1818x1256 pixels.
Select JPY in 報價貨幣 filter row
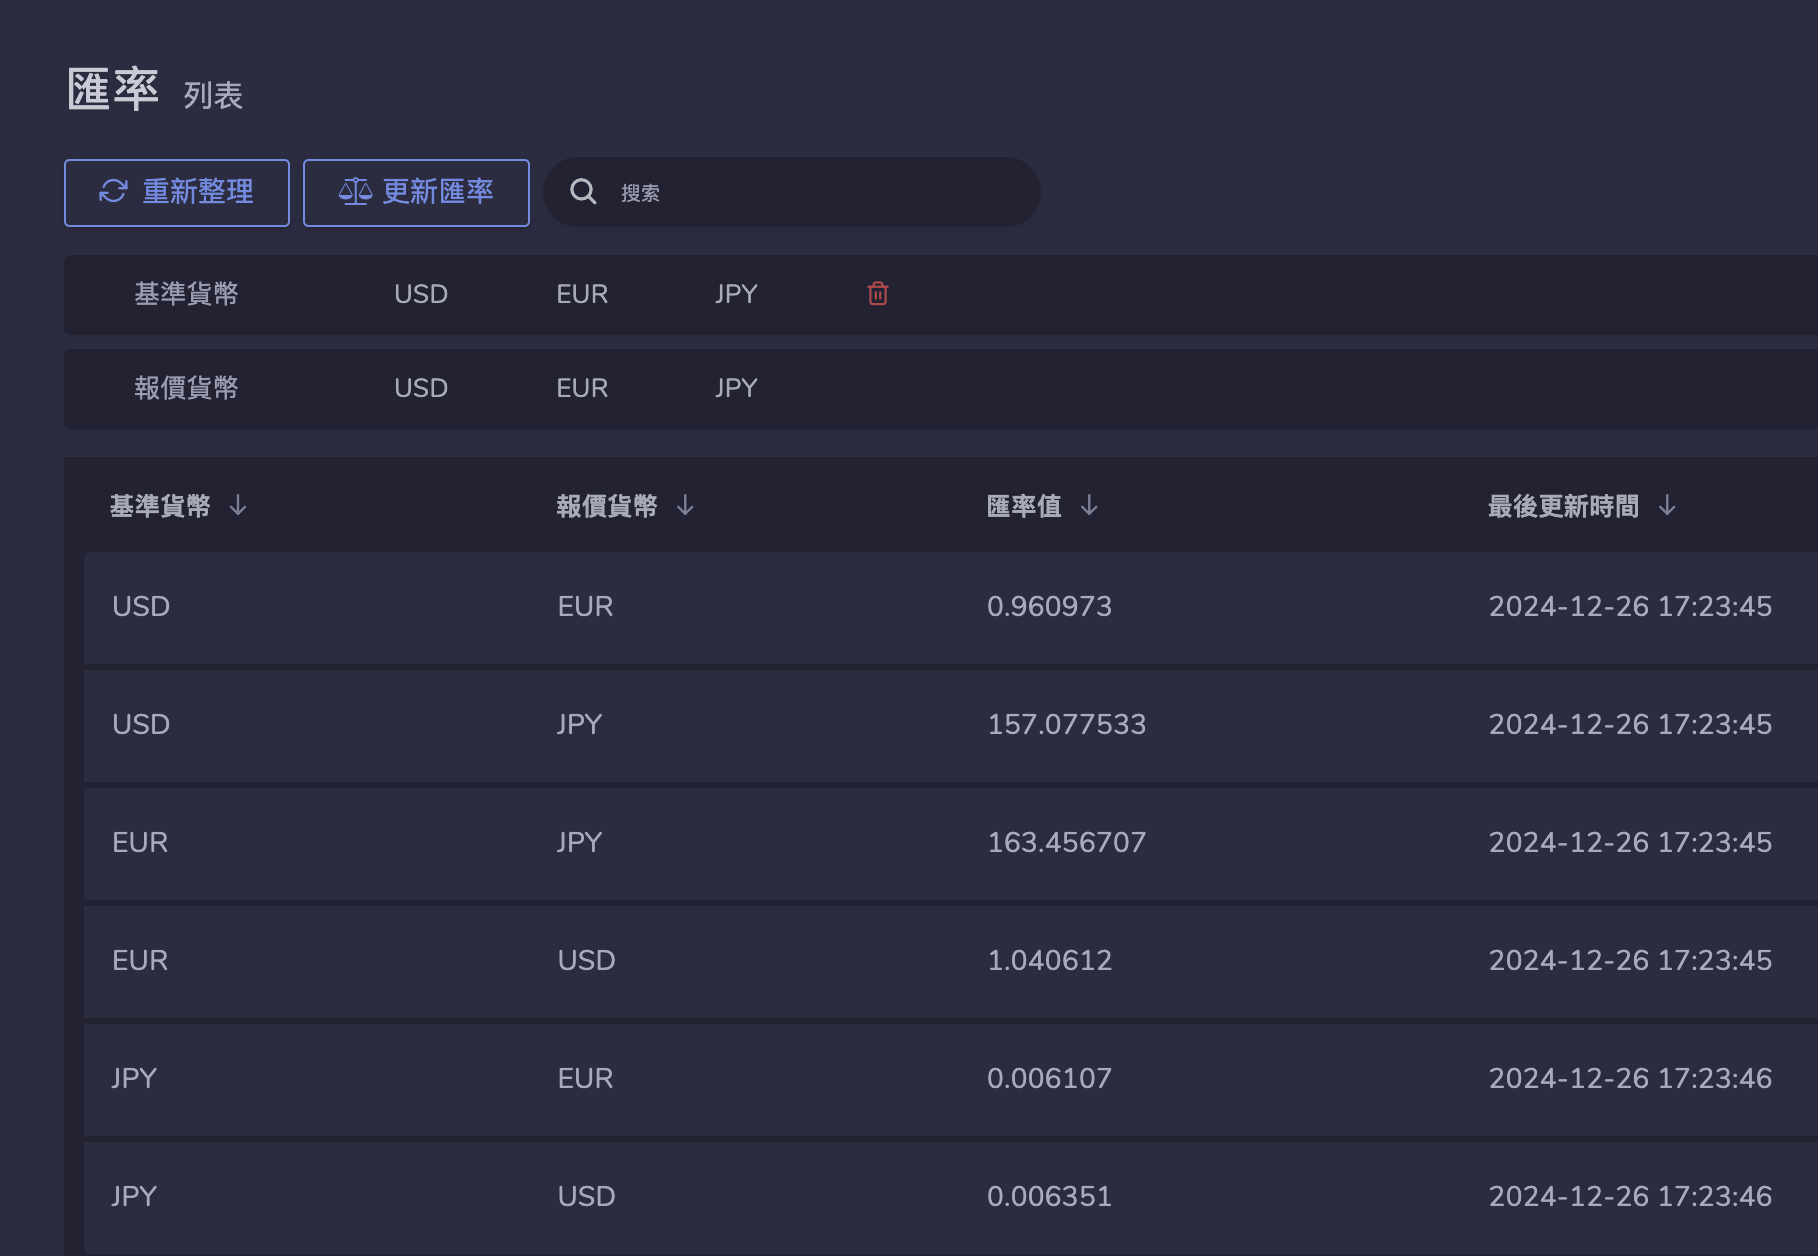click(736, 388)
